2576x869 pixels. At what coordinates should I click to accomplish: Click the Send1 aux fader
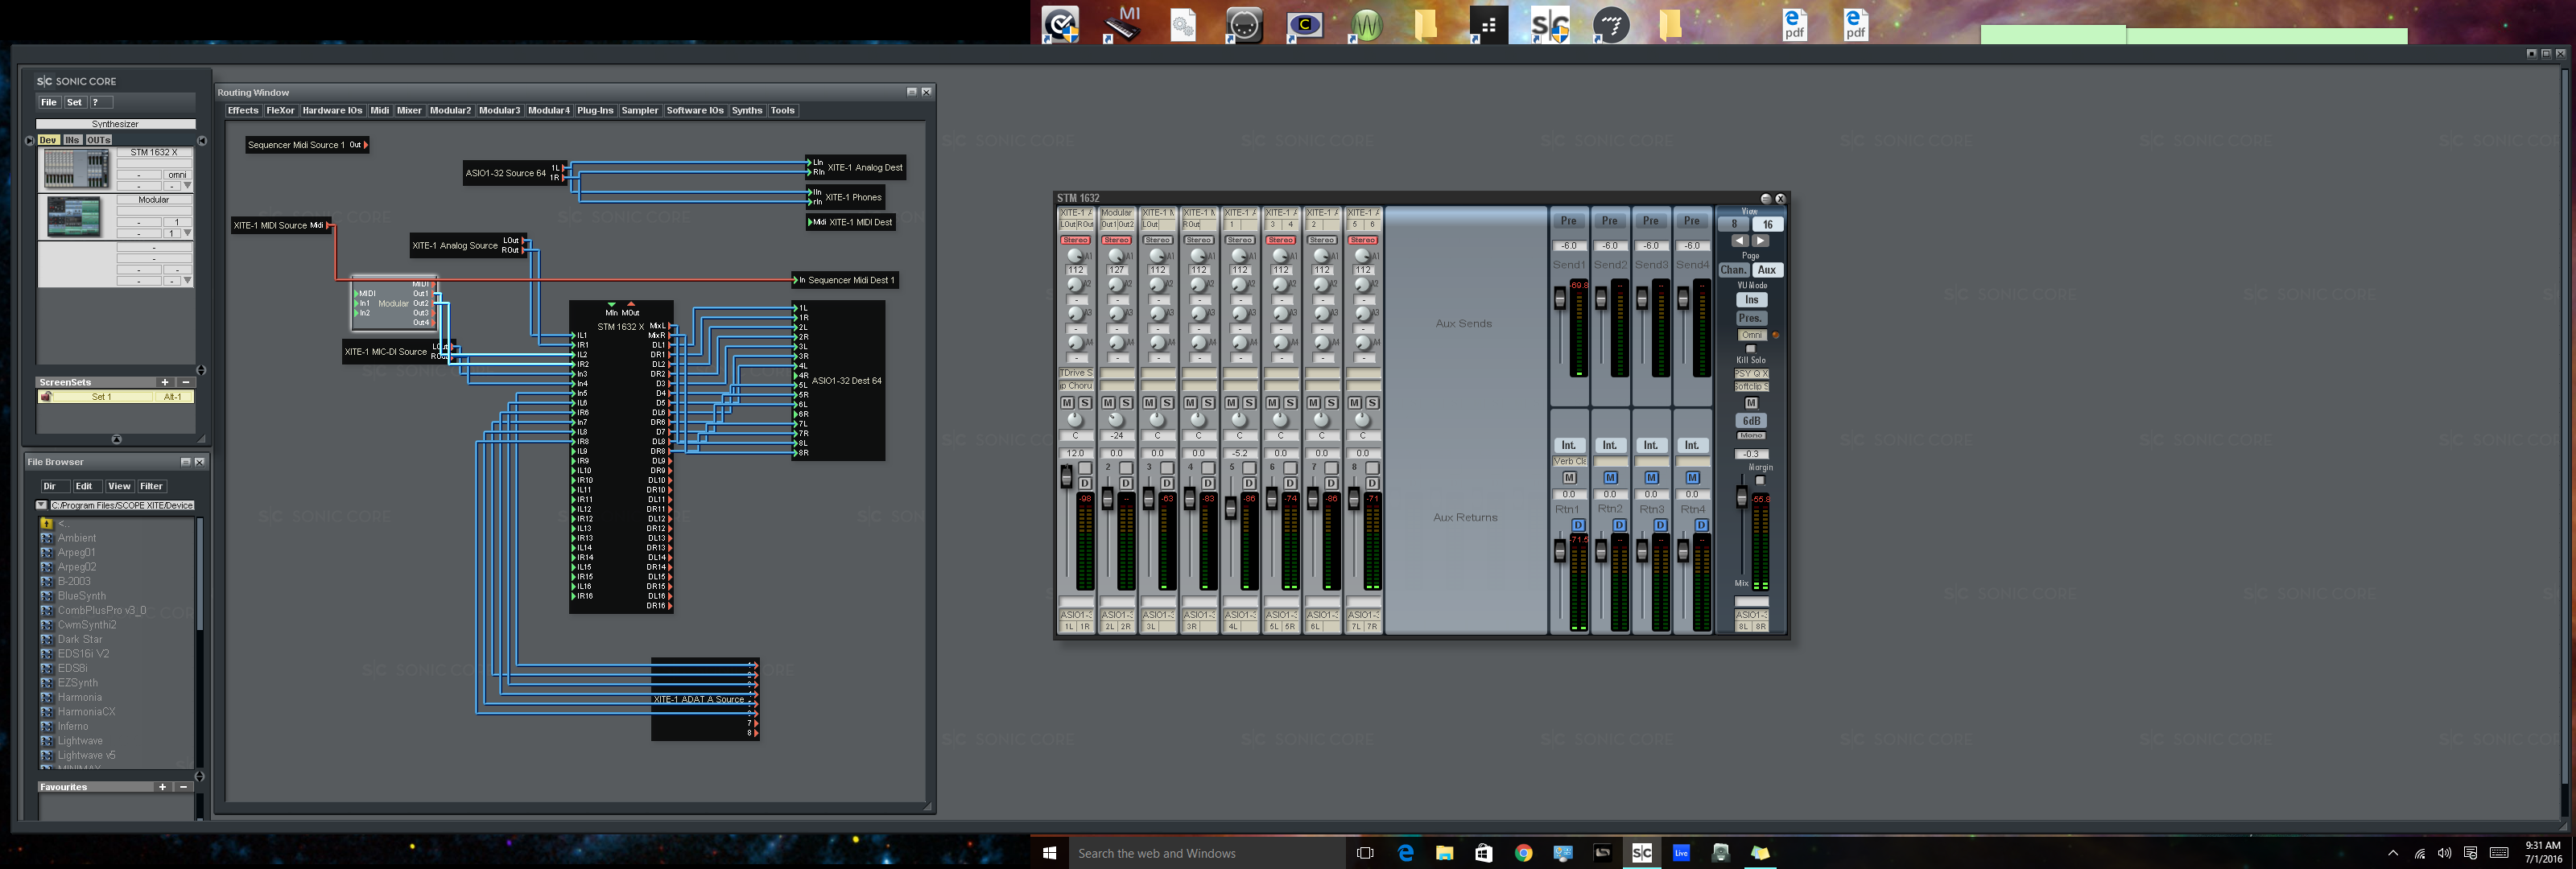point(1560,298)
